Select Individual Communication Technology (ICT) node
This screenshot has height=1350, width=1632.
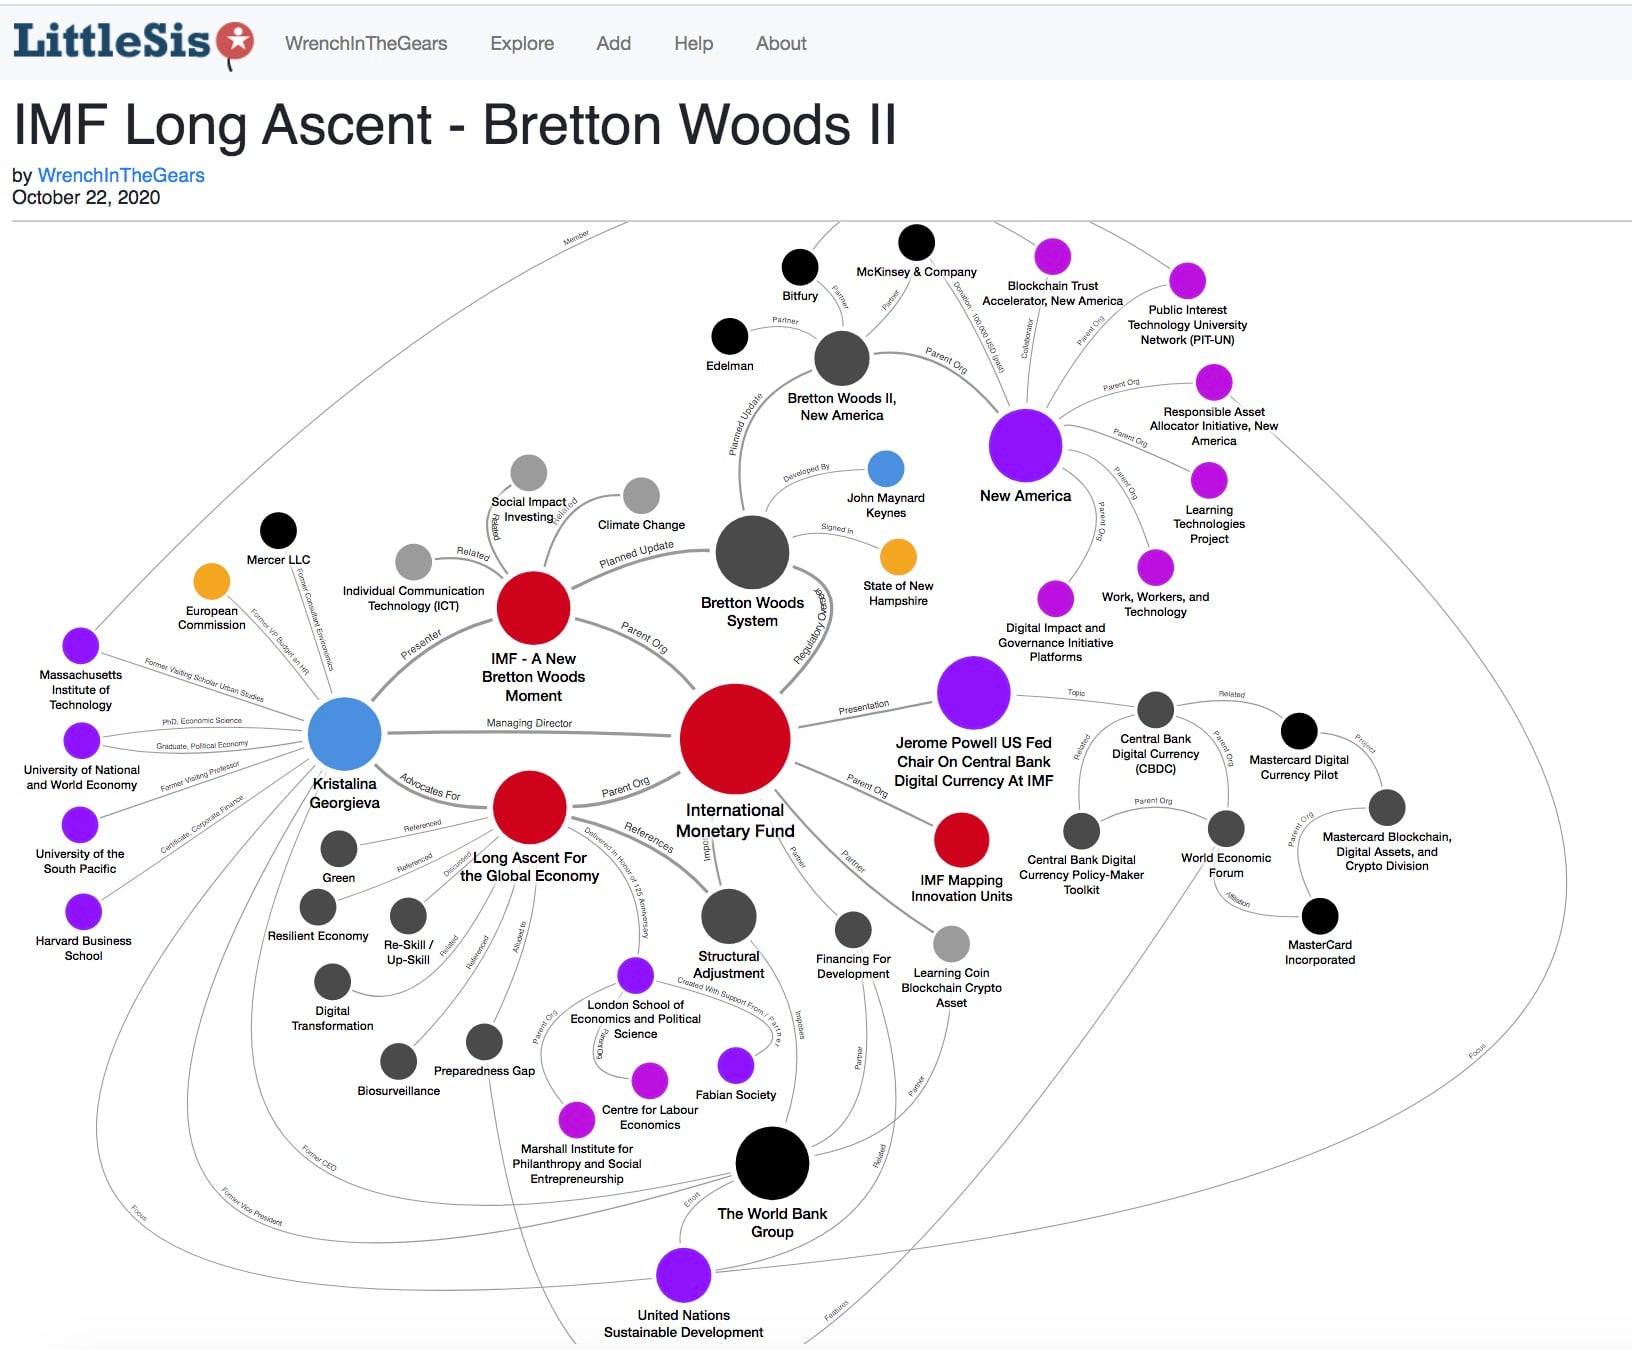[413, 562]
